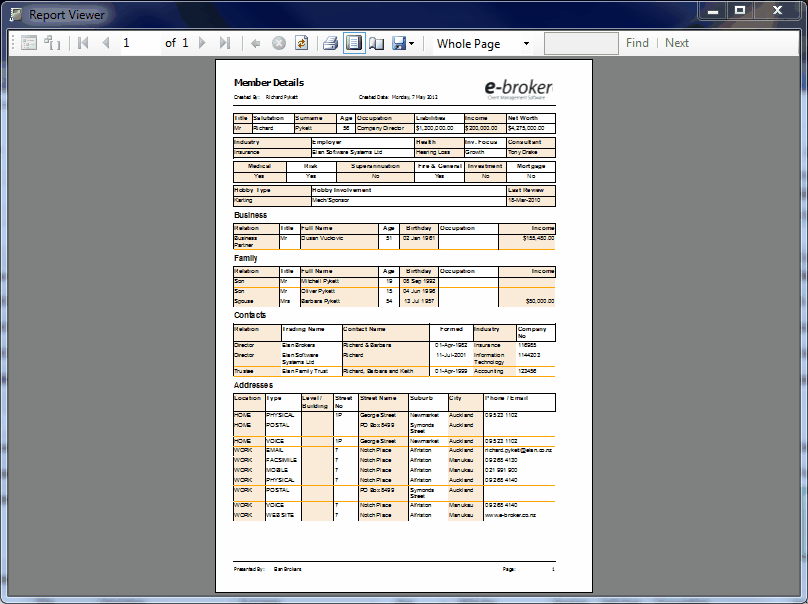Screen dimensions: 808x604
Task: Click the richard.pykett@elan.co.nz email address
Action: (518, 450)
